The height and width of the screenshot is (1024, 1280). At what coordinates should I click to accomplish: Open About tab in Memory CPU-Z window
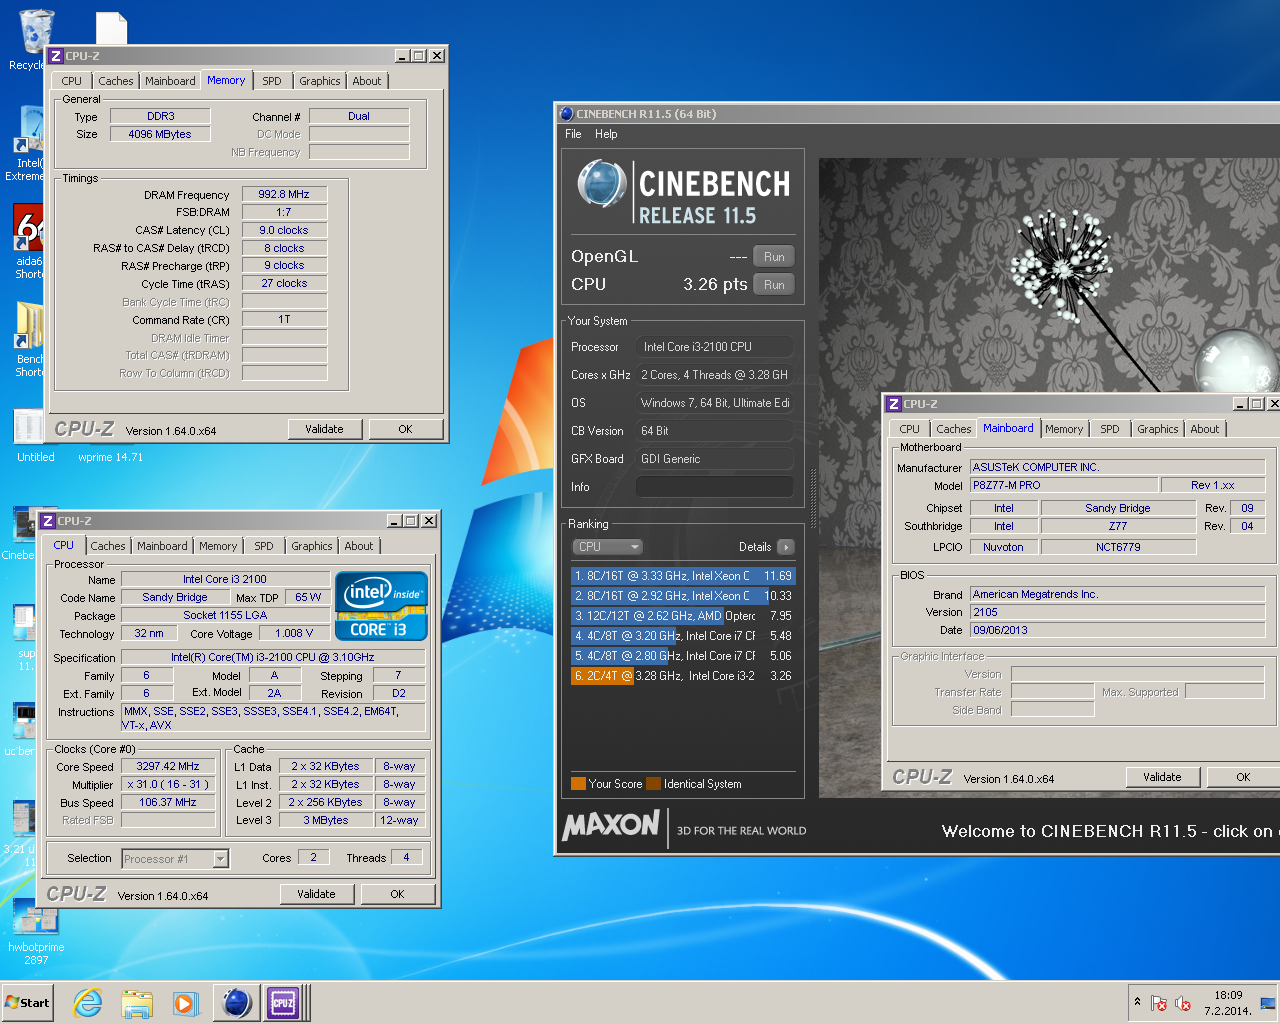pos(367,81)
